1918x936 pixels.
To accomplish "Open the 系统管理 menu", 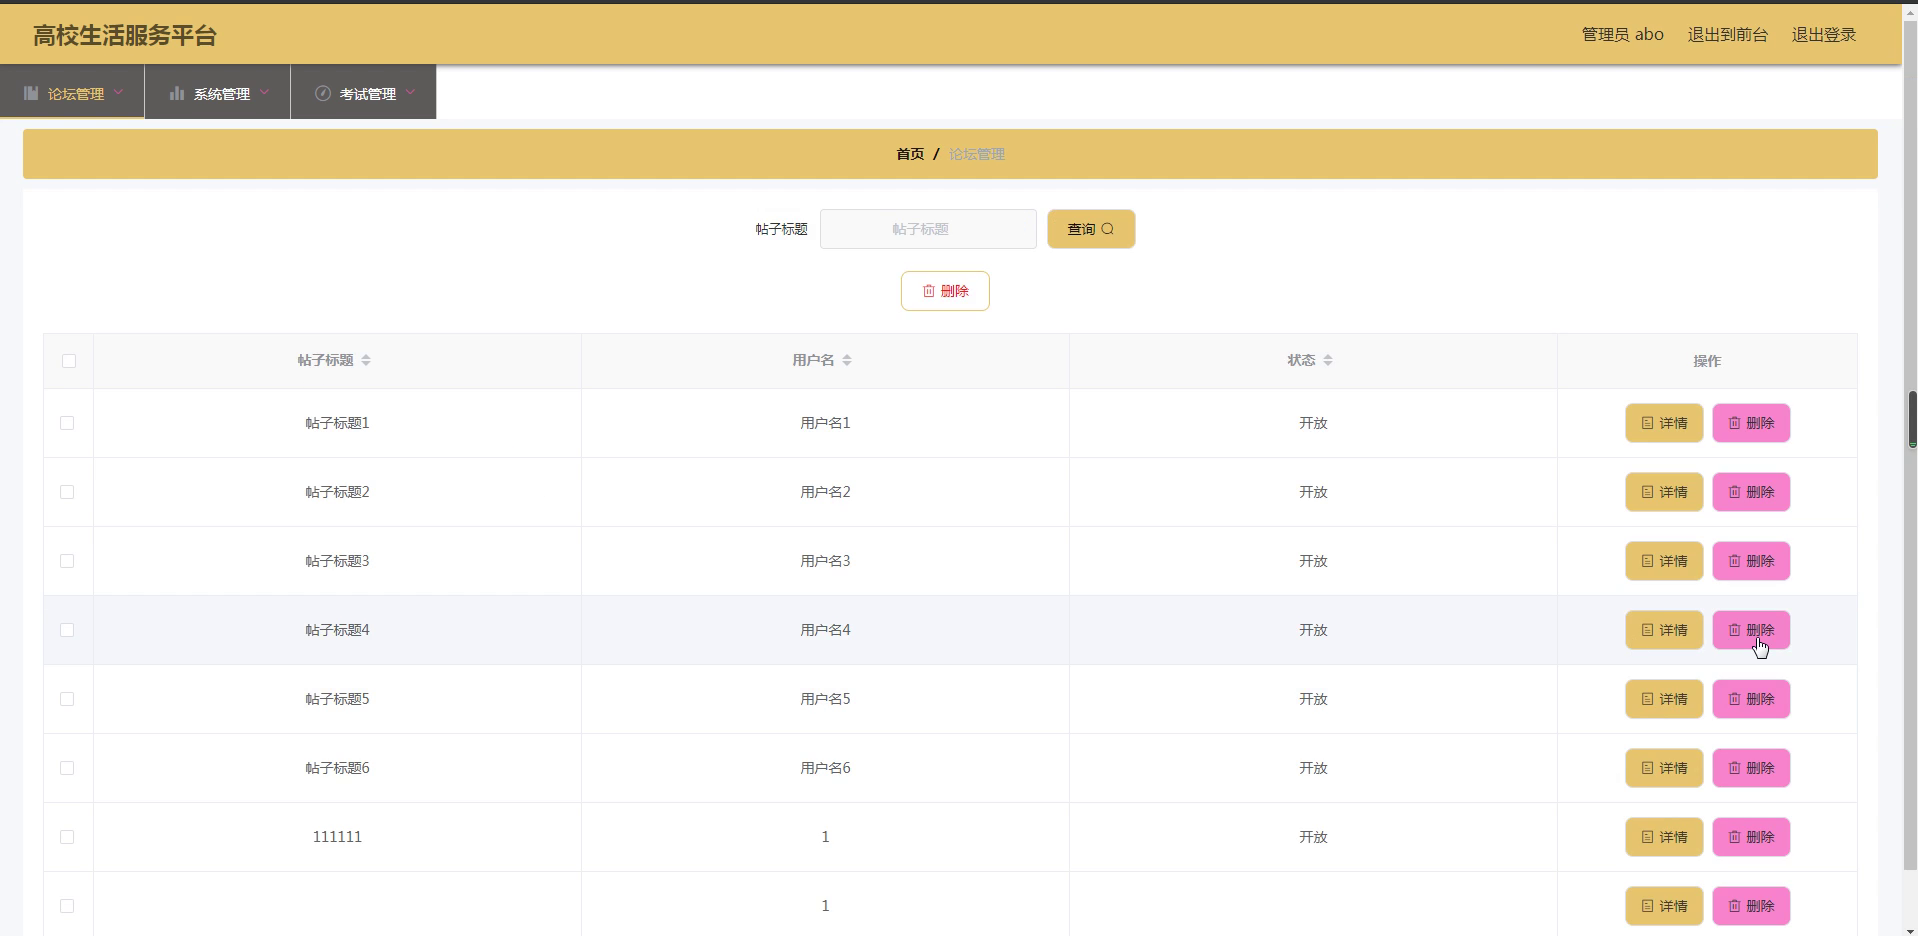I will (218, 92).
